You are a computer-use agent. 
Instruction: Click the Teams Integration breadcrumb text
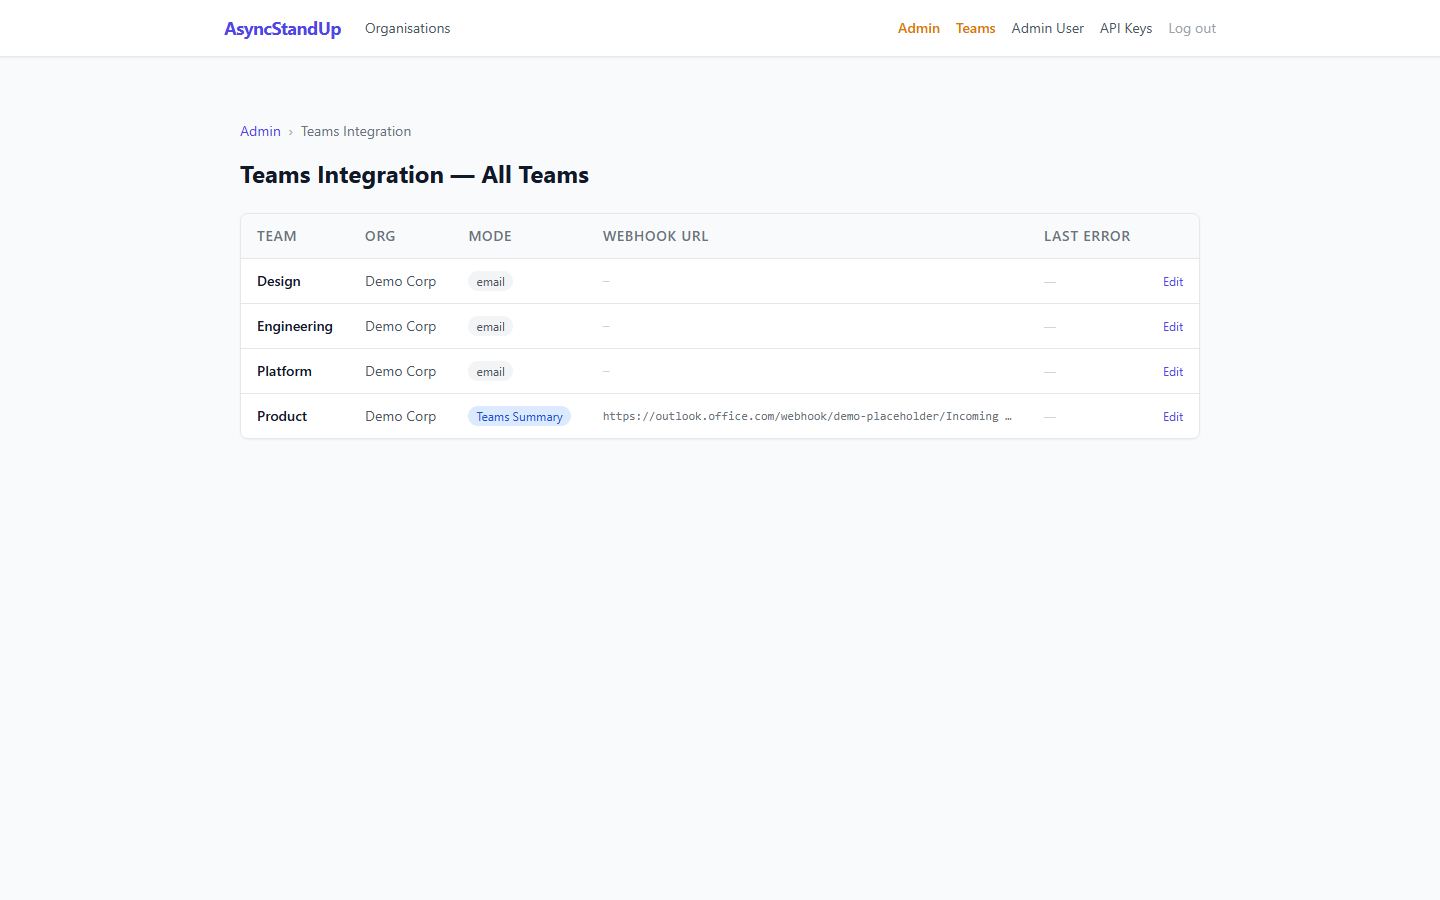356,132
